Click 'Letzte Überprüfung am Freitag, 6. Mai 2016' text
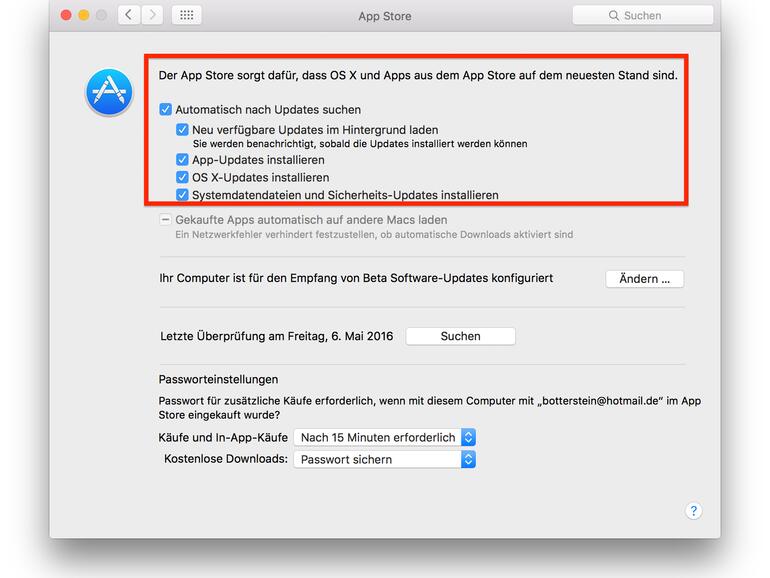 (x=276, y=336)
